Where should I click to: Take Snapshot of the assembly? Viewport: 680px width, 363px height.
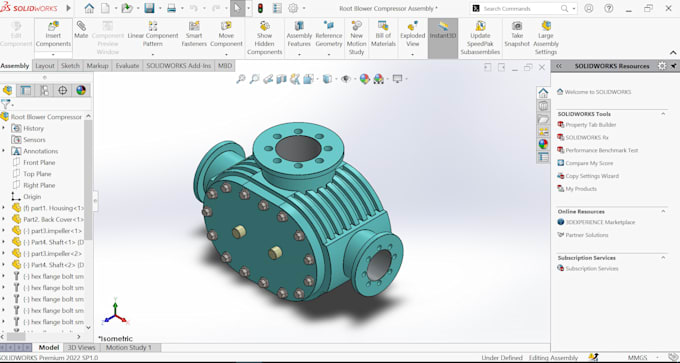click(x=517, y=35)
